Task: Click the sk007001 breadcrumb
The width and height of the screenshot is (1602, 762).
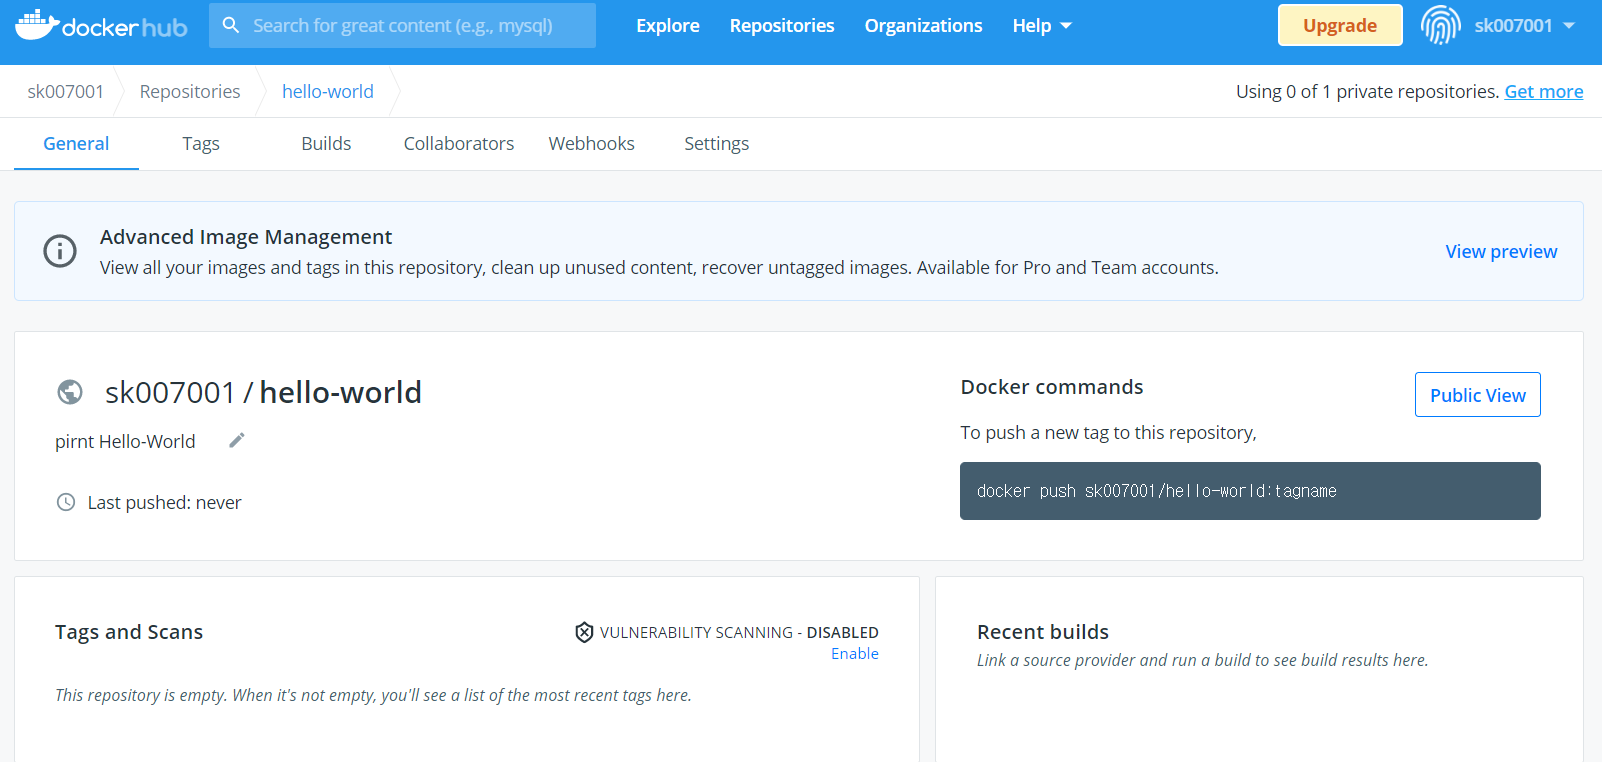Action: point(65,92)
